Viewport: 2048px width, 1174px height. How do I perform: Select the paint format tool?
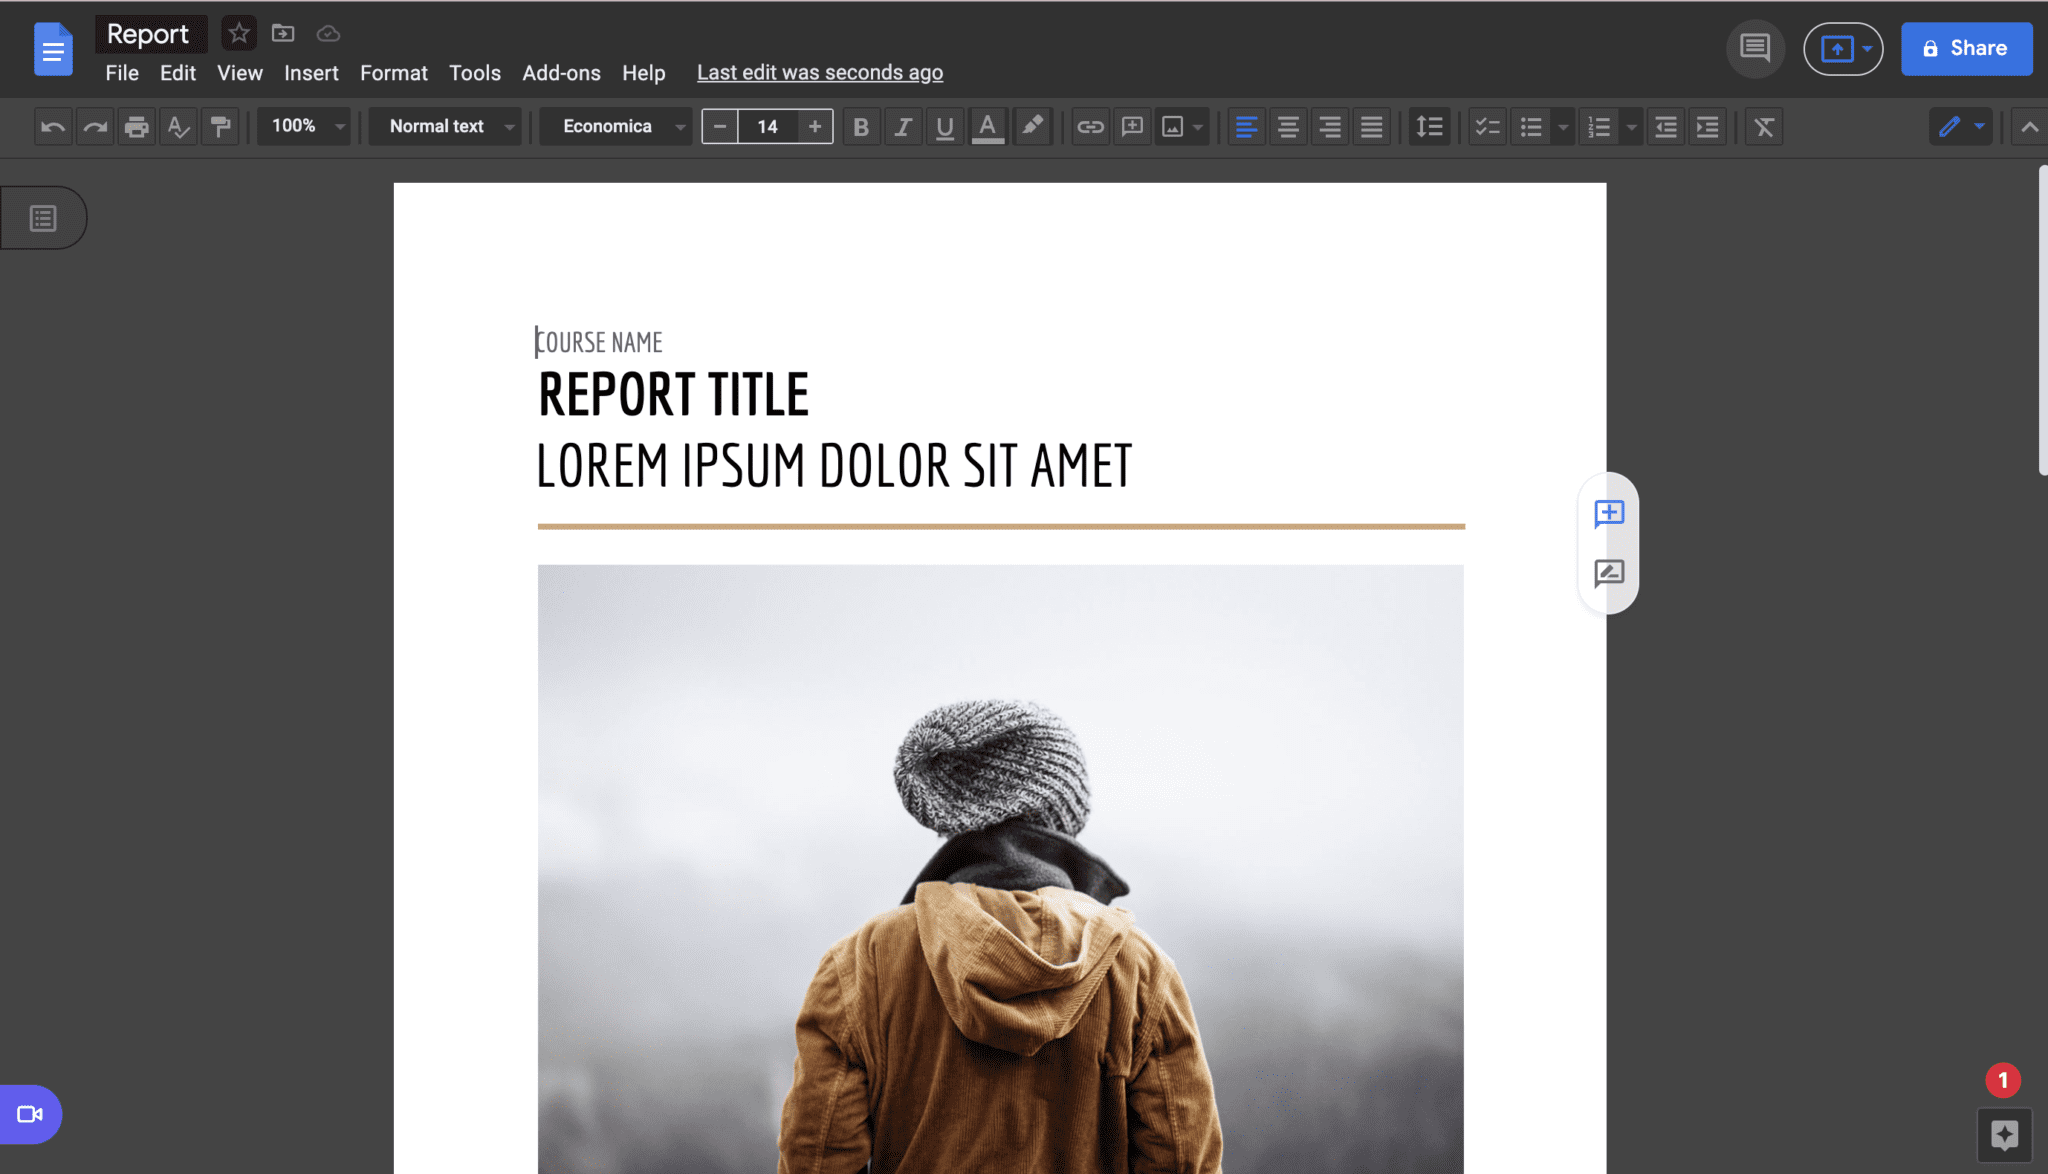coord(221,126)
